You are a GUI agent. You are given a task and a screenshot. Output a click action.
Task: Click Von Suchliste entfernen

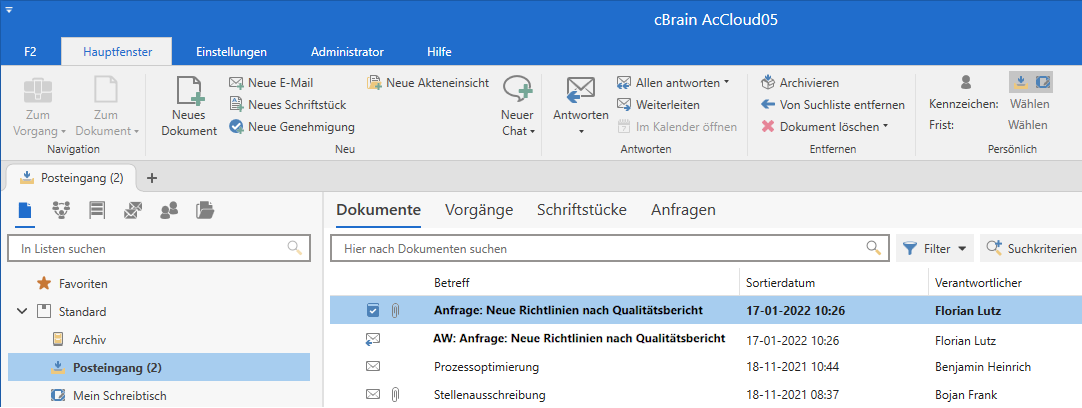[841, 105]
